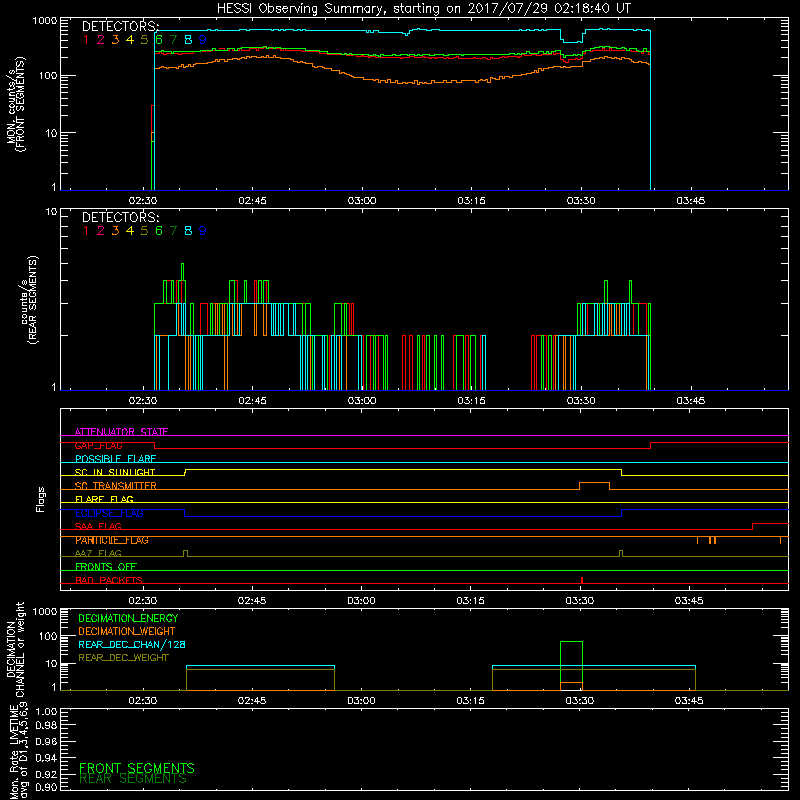Select the AAZ_FLAG label
The image size is (800, 800).
(98, 553)
